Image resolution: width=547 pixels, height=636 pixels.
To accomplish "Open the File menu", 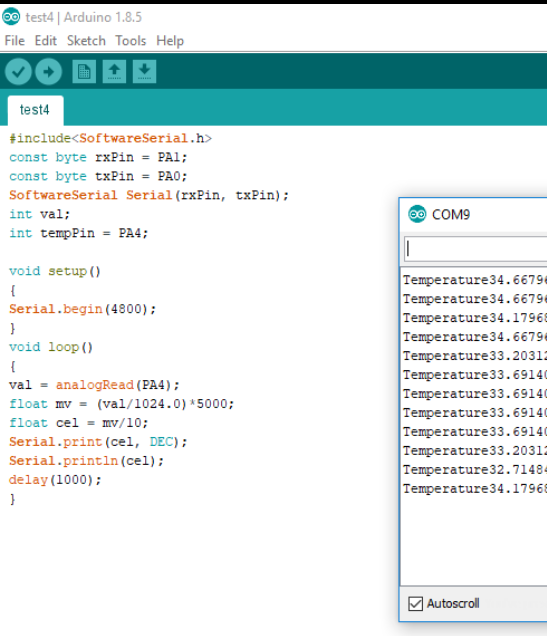I will pyautogui.click(x=15, y=41).
